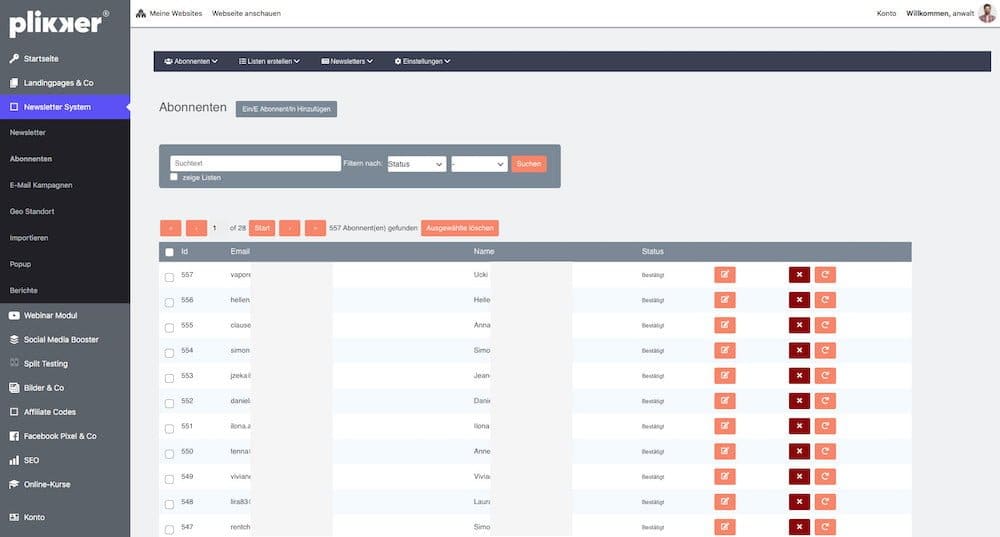Tick the checkbox in row 552
Viewport: 1000px width, 537px height.
pos(169,403)
